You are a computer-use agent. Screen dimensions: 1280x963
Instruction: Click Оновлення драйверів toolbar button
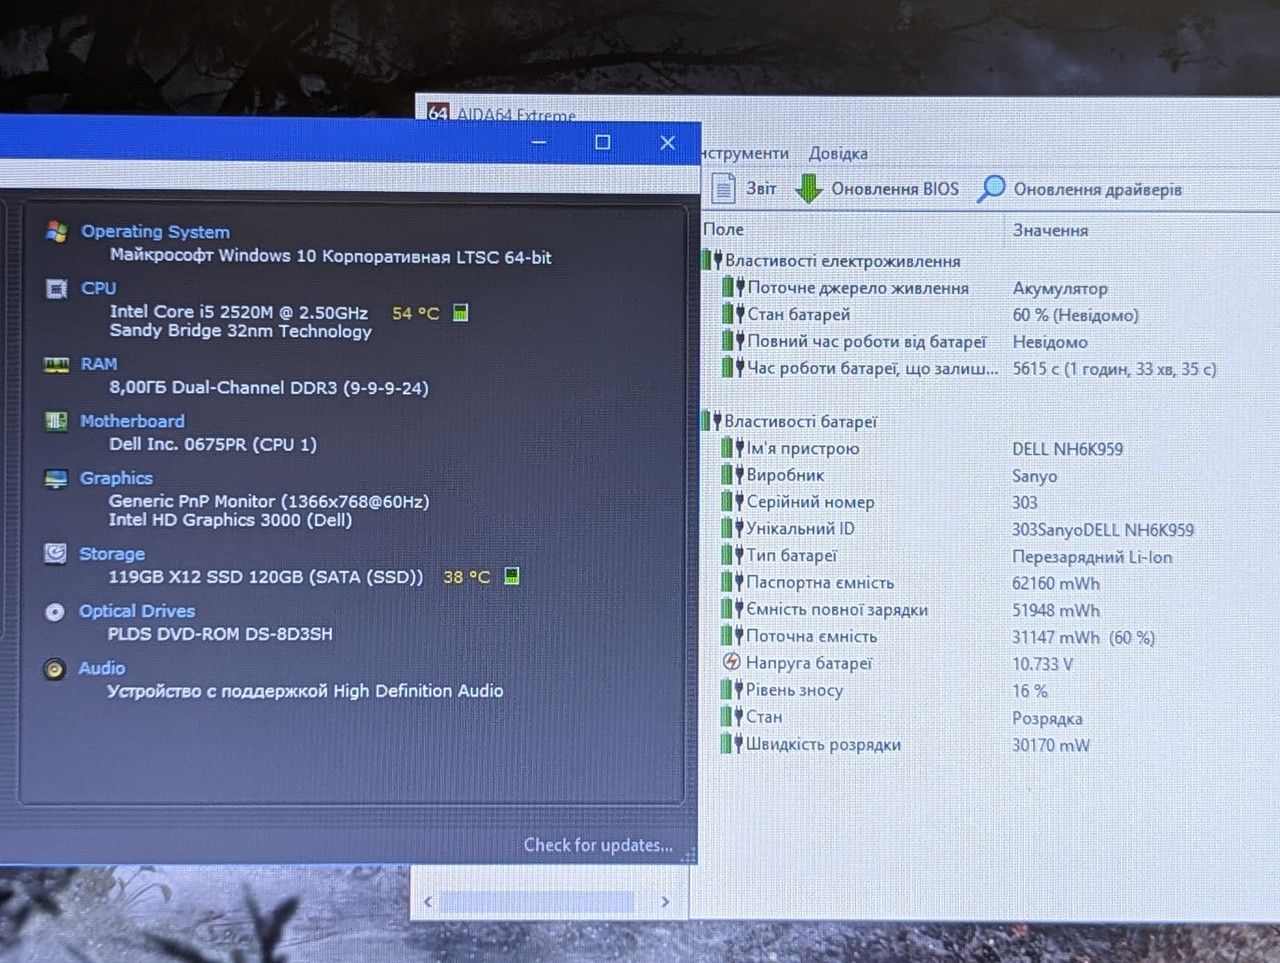(x=1080, y=189)
